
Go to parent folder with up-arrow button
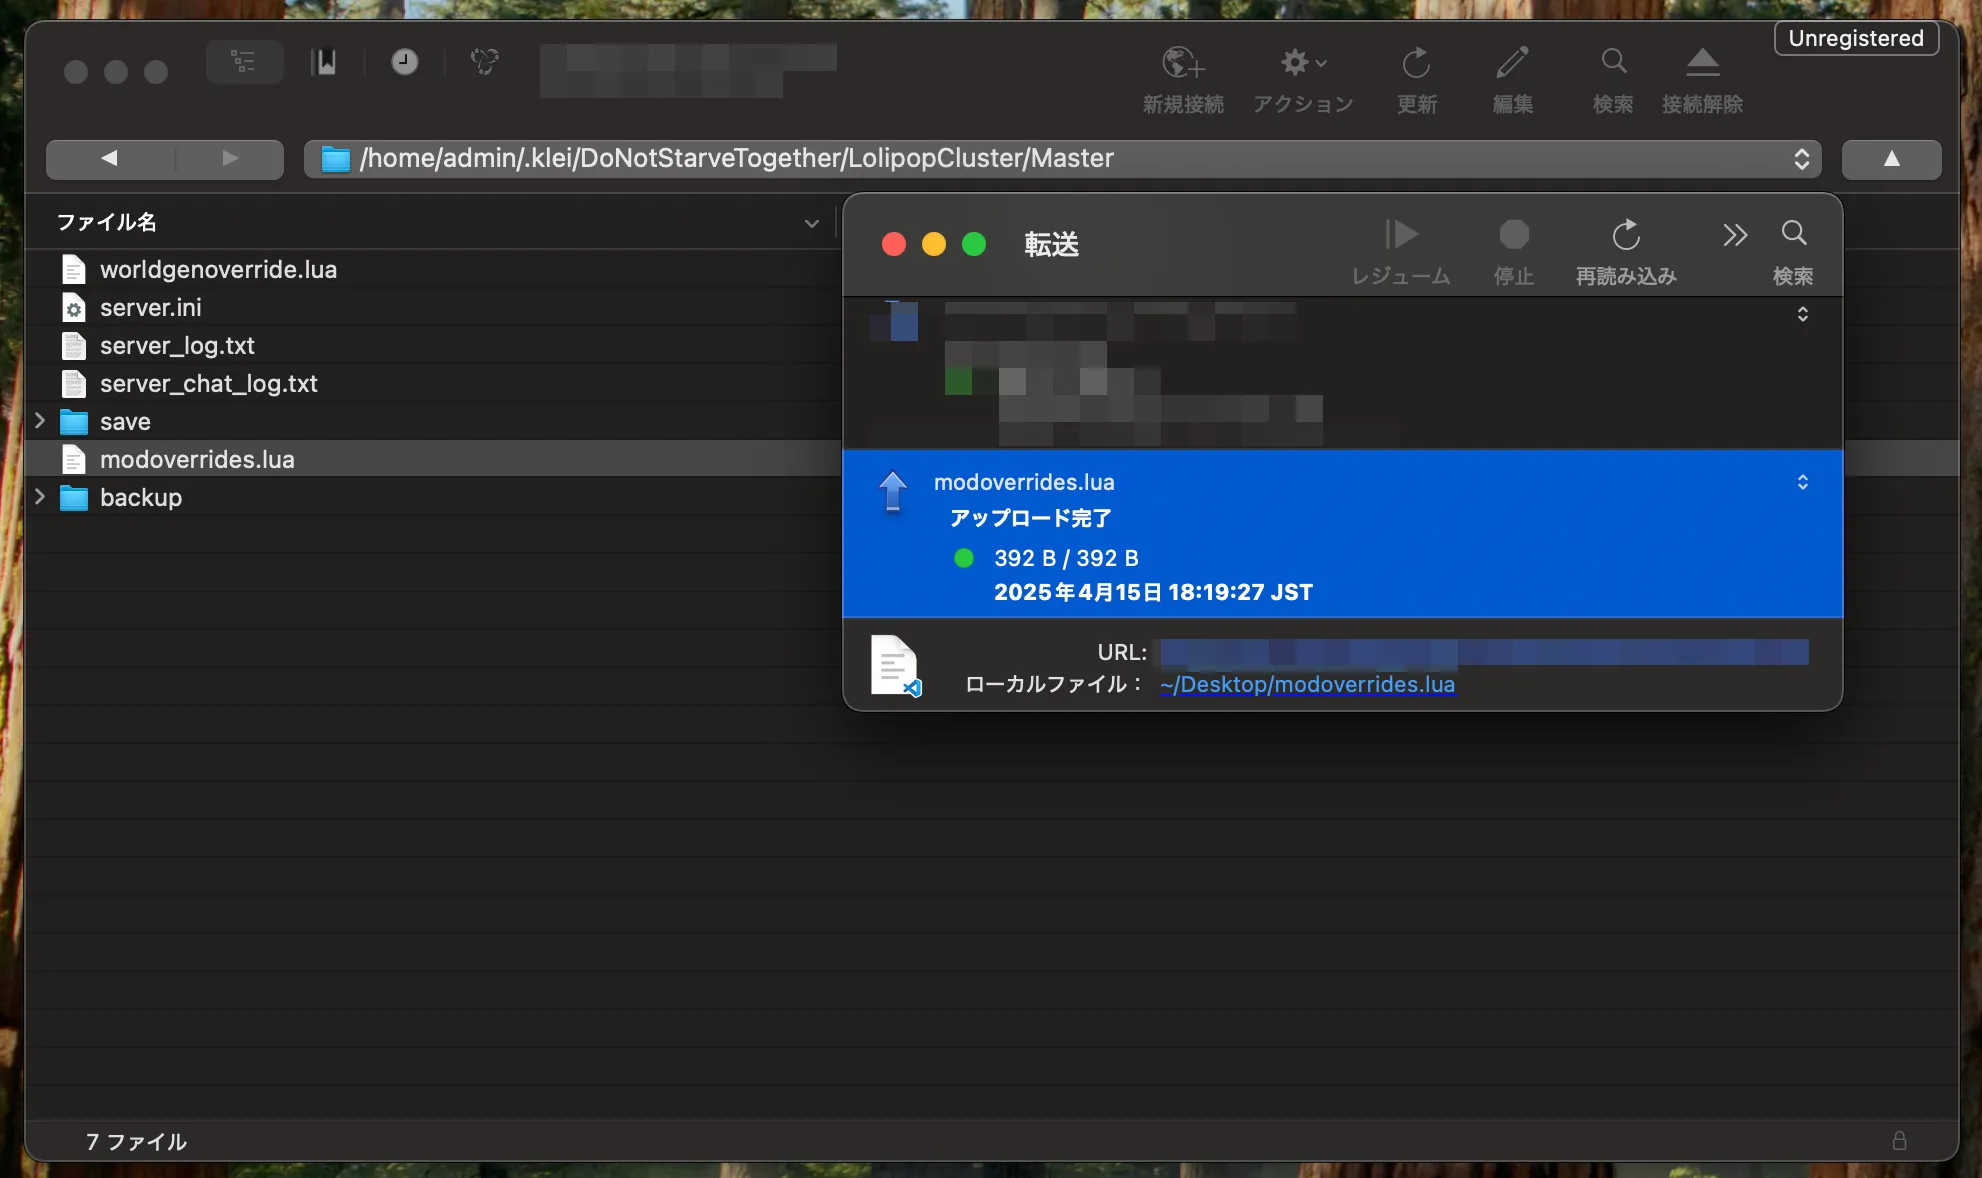tap(1891, 159)
